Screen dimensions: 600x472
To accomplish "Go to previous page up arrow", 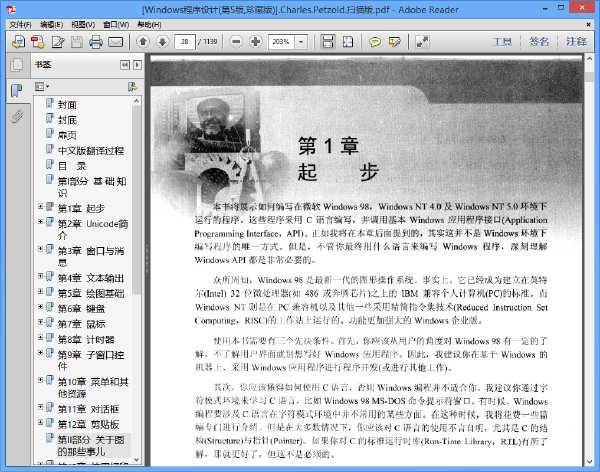I will 143,41.
